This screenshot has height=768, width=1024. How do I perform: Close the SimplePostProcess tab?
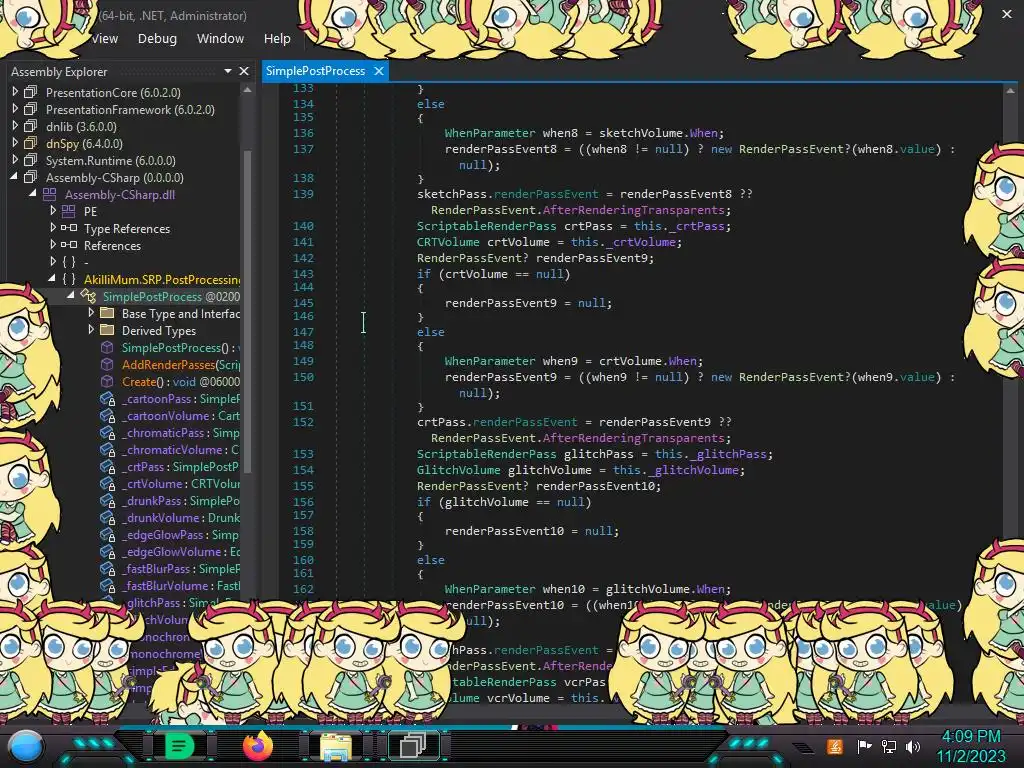[379, 71]
